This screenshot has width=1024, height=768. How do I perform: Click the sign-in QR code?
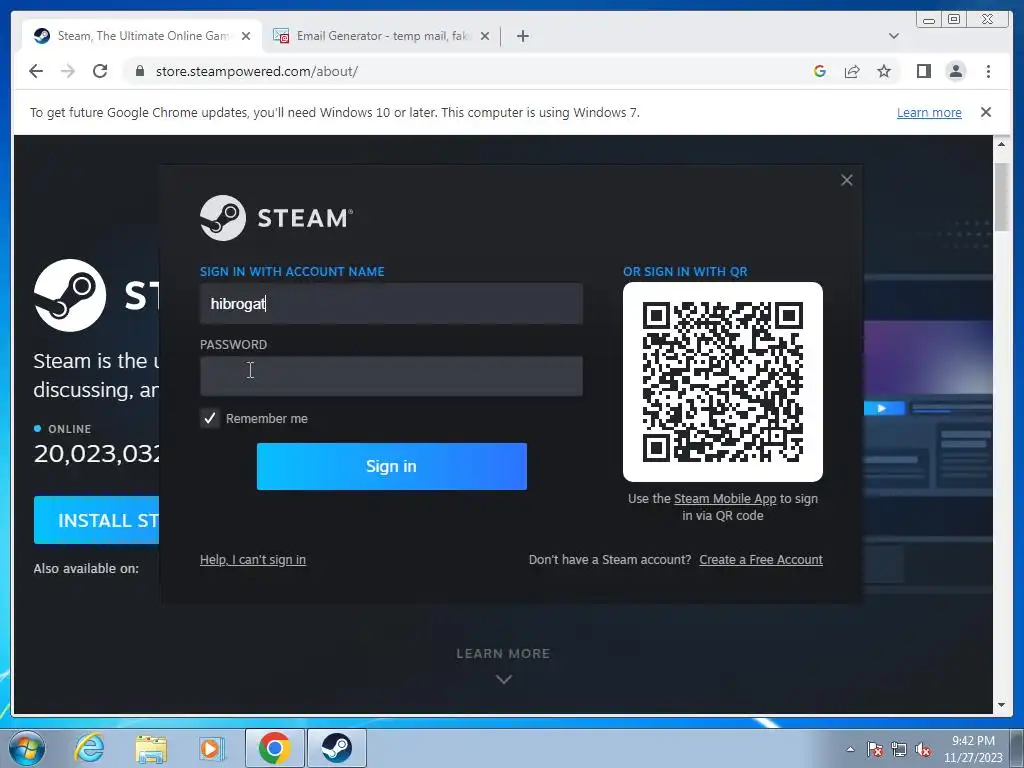(722, 382)
